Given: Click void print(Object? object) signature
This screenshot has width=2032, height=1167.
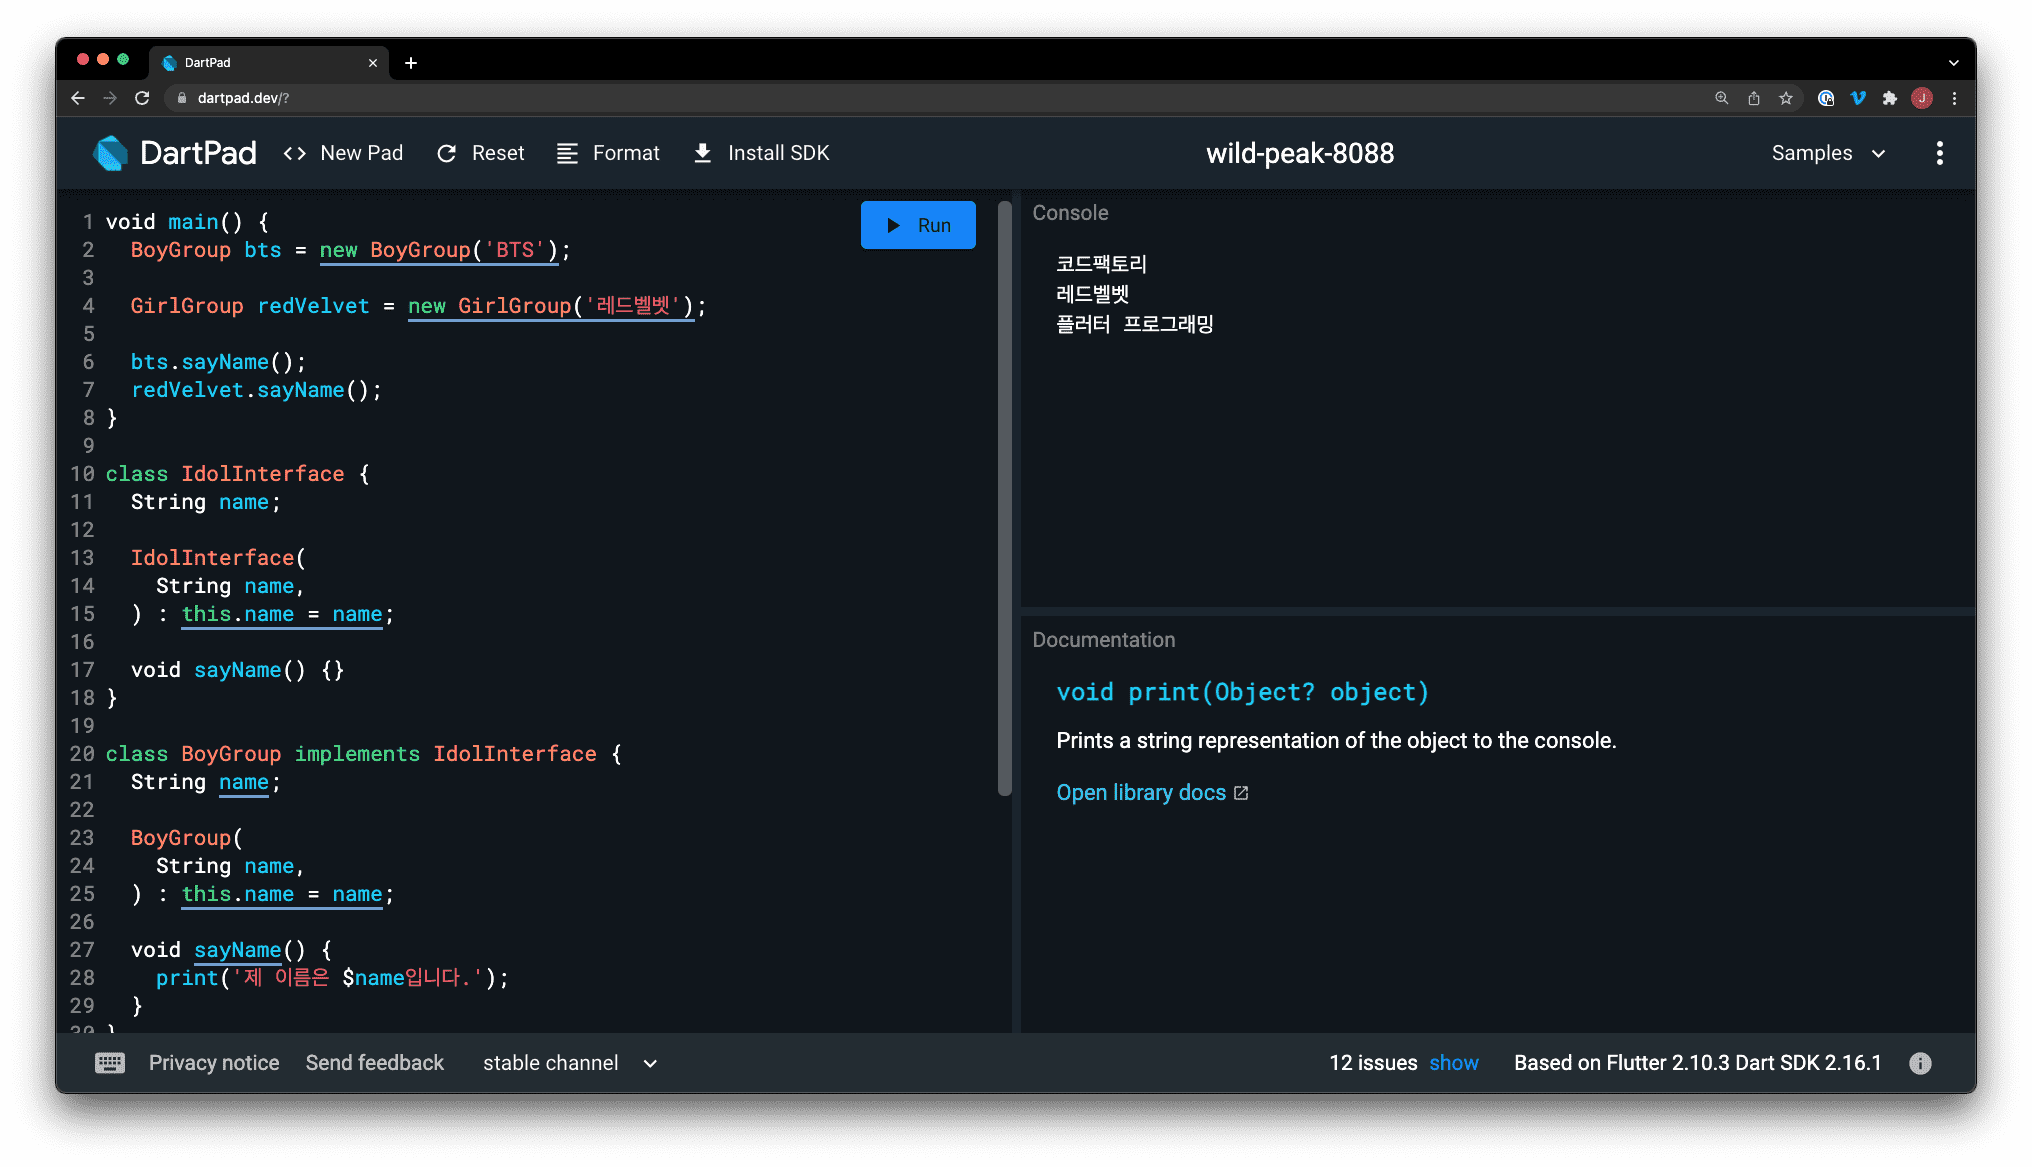Looking at the screenshot, I should point(1243,692).
